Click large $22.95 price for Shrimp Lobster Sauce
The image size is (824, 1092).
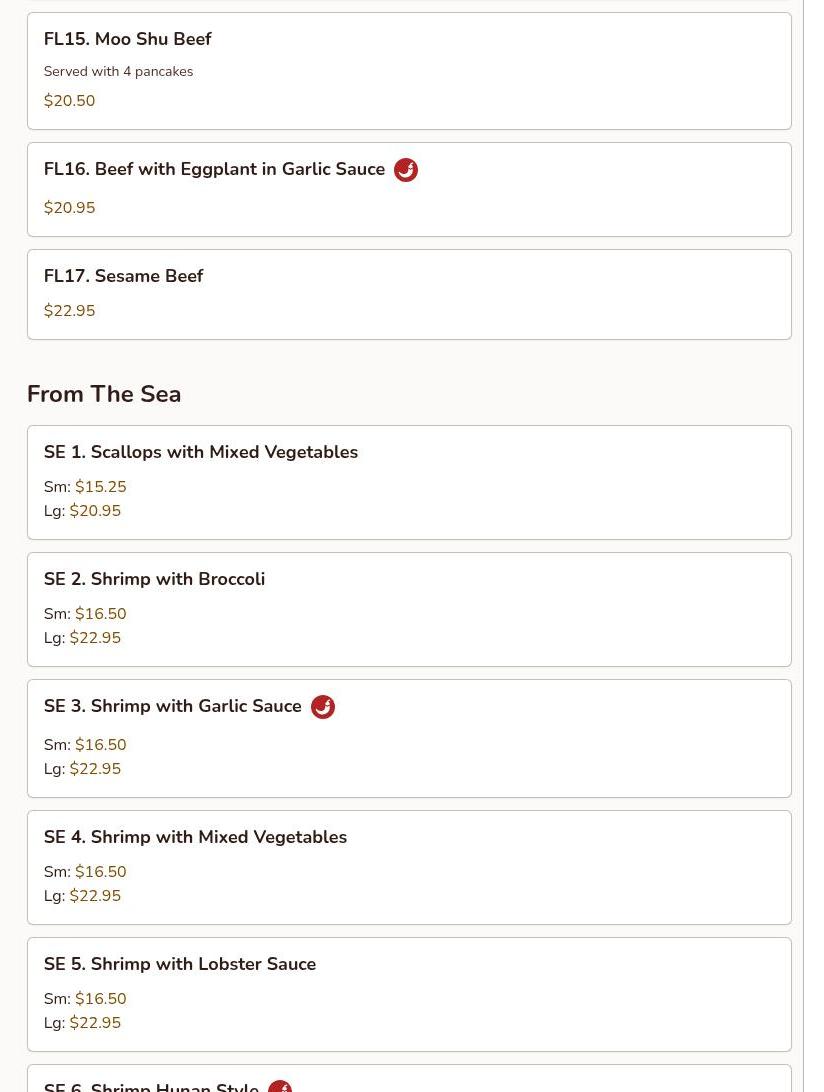(95, 1023)
